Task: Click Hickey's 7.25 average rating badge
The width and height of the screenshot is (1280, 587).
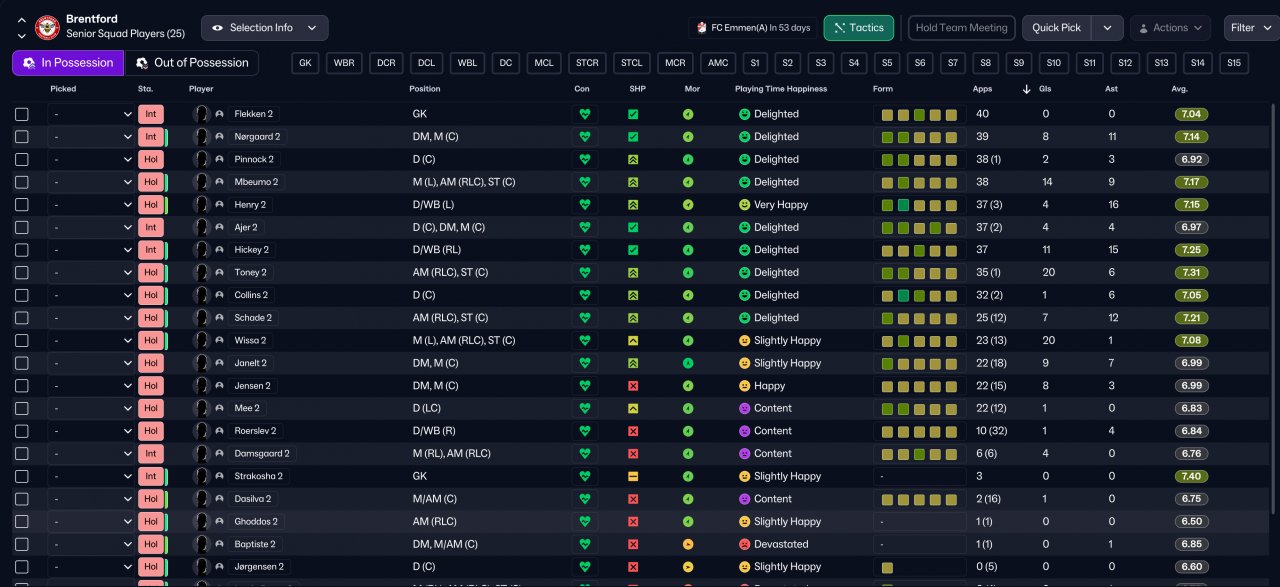Action: pos(1191,250)
